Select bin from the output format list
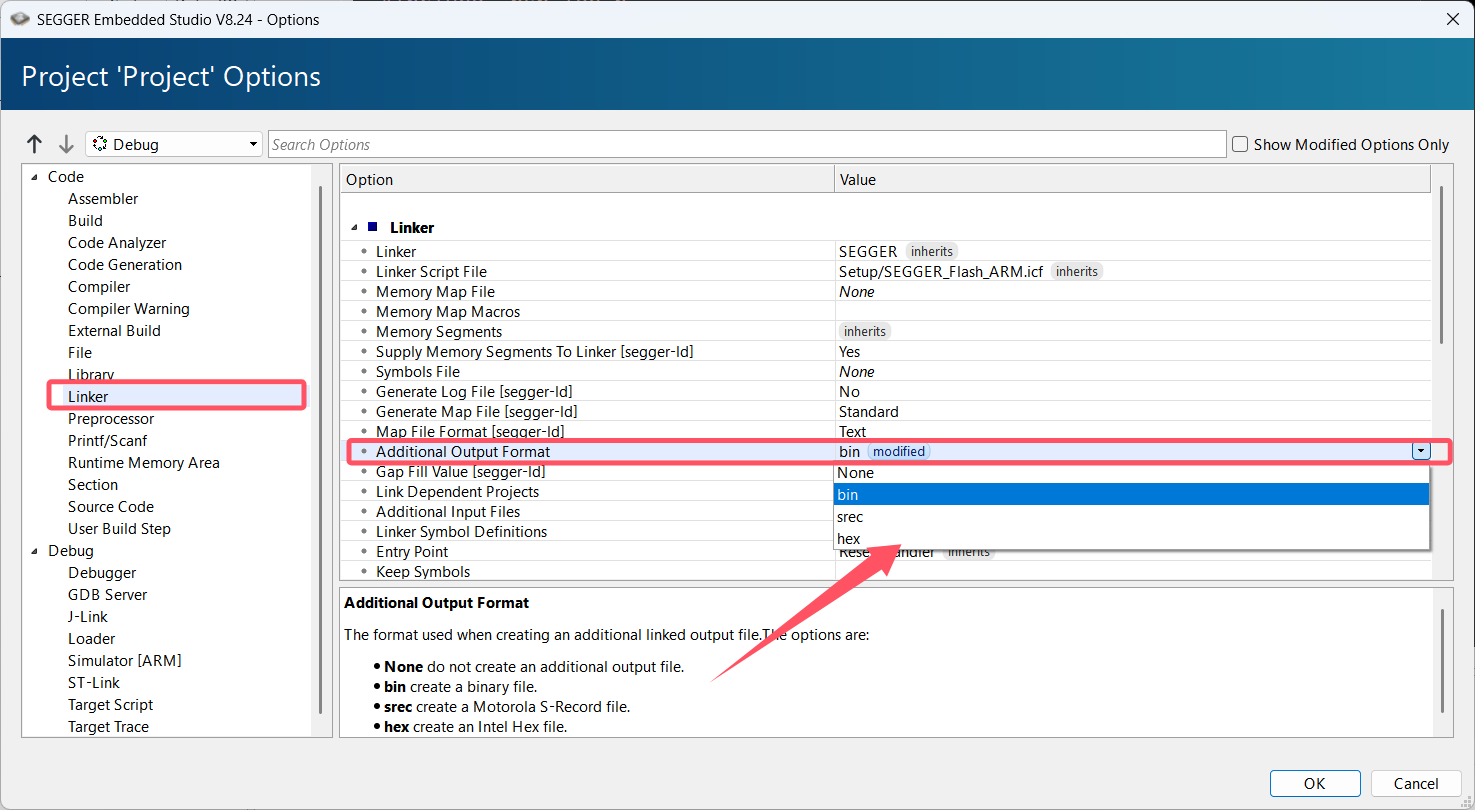1475x810 pixels. pyautogui.click(x=1131, y=495)
